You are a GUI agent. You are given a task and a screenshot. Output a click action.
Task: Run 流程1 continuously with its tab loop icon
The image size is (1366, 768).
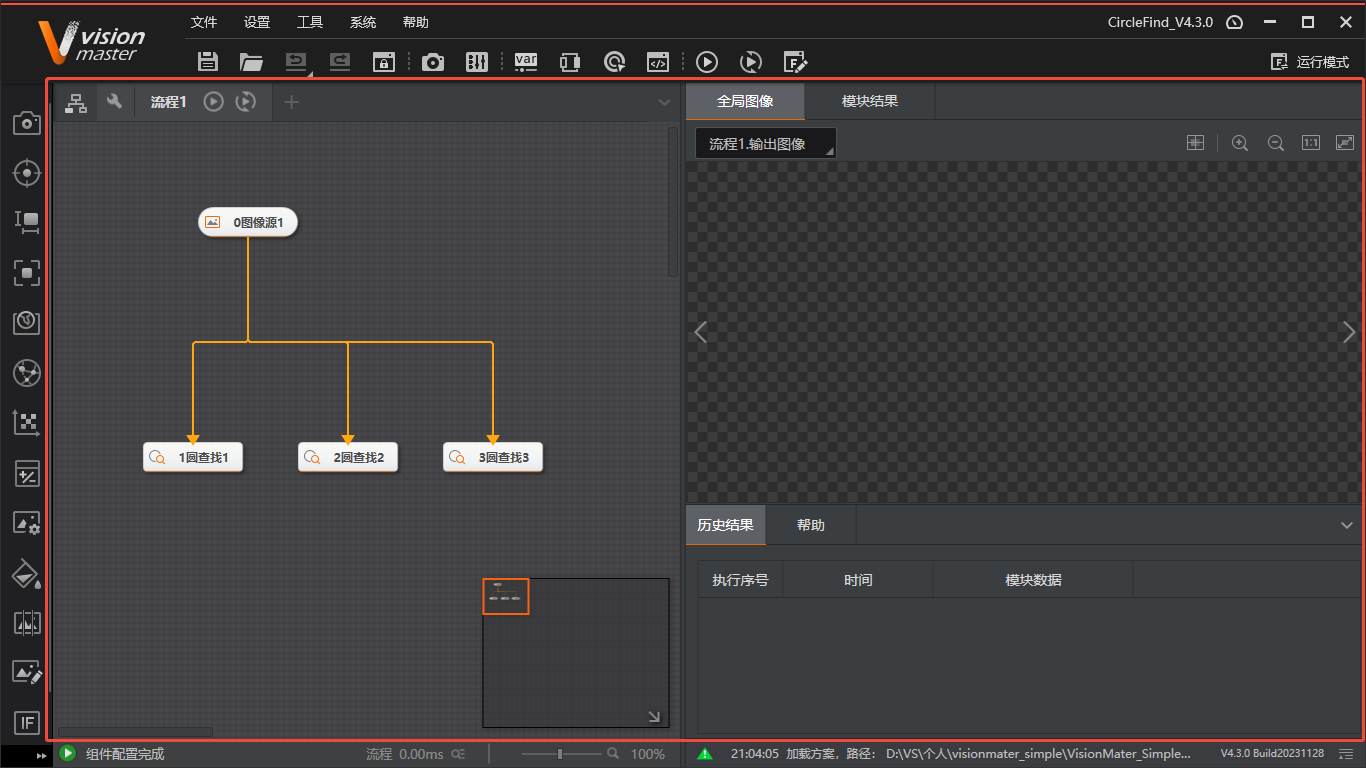click(x=246, y=101)
